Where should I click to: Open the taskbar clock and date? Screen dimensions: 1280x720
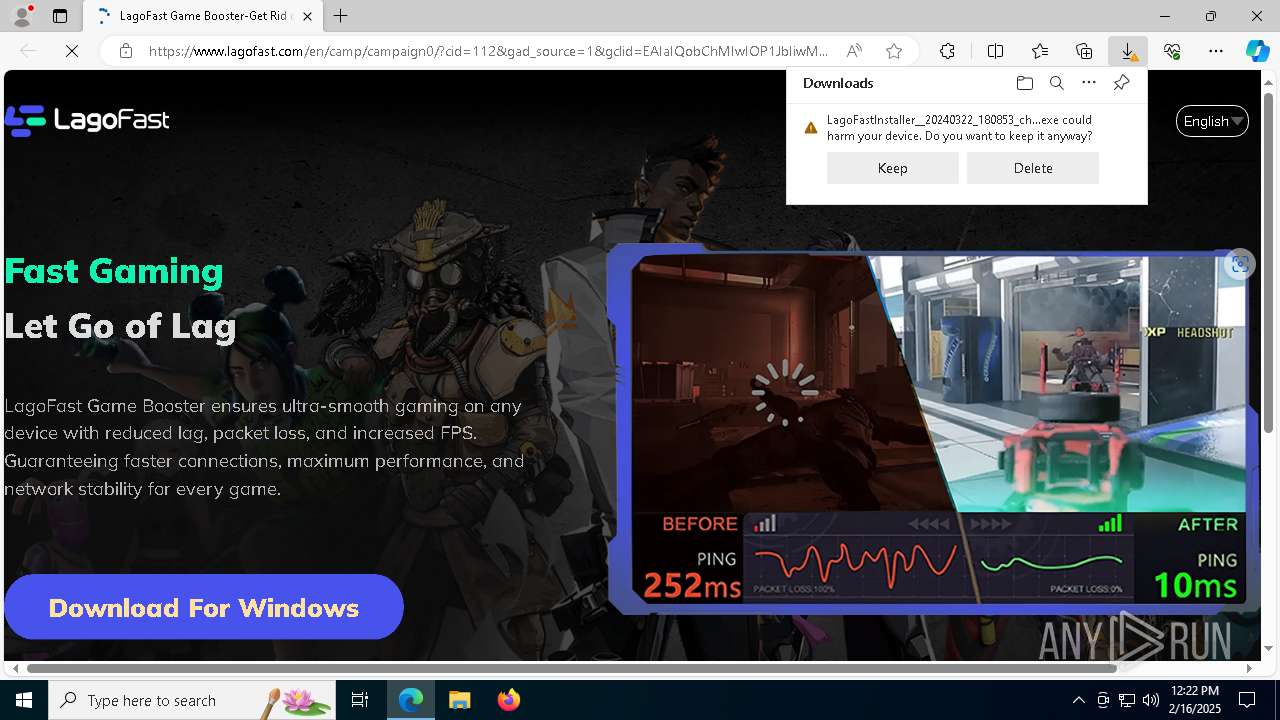[1194, 700]
